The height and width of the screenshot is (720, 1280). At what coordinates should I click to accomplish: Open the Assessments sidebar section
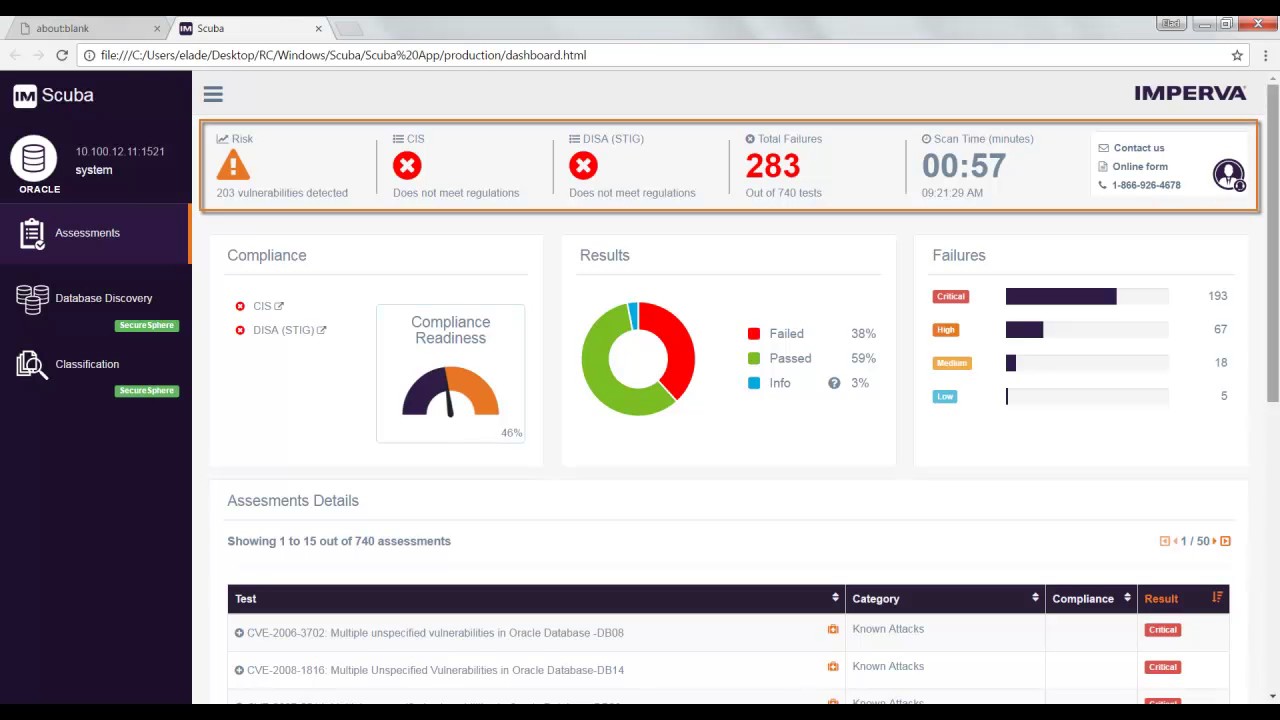pyautogui.click(x=95, y=233)
